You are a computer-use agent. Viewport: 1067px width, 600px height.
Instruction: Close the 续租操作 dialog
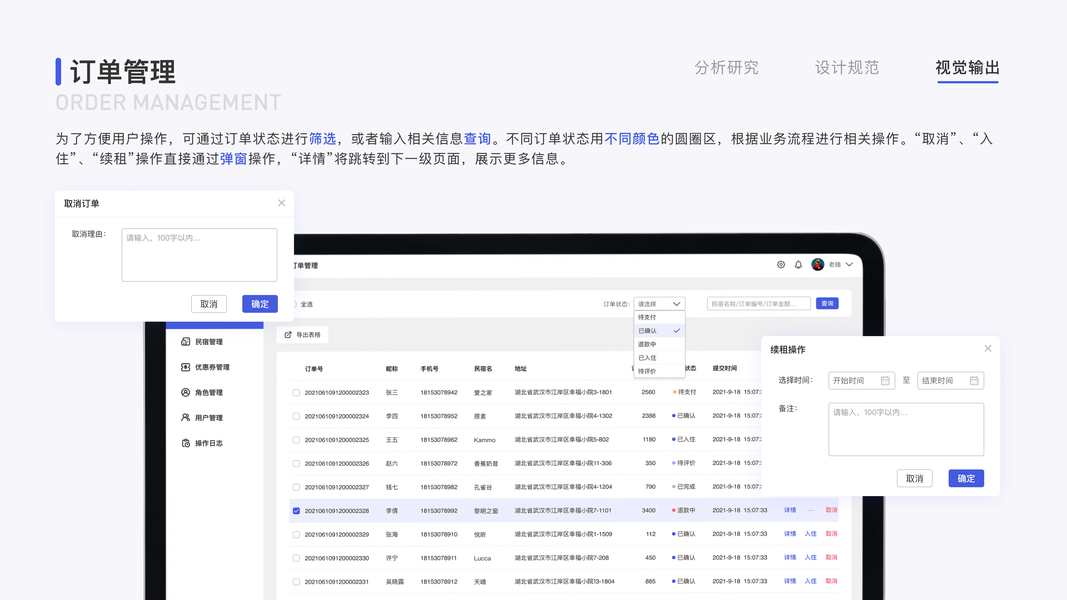click(x=988, y=348)
